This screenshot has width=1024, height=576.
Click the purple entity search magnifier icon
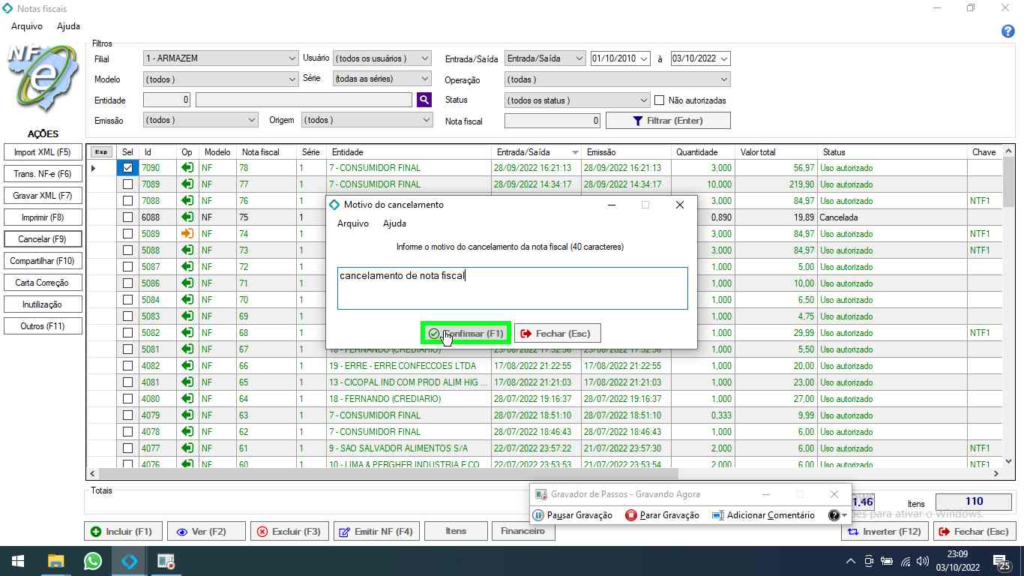[424, 100]
